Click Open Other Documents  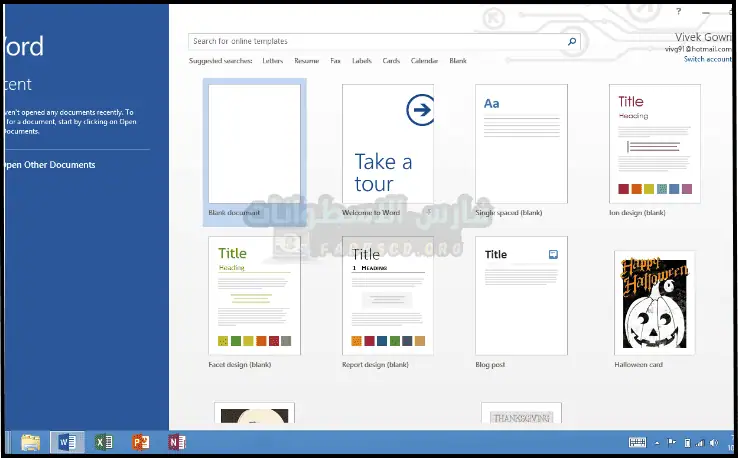click(50, 165)
